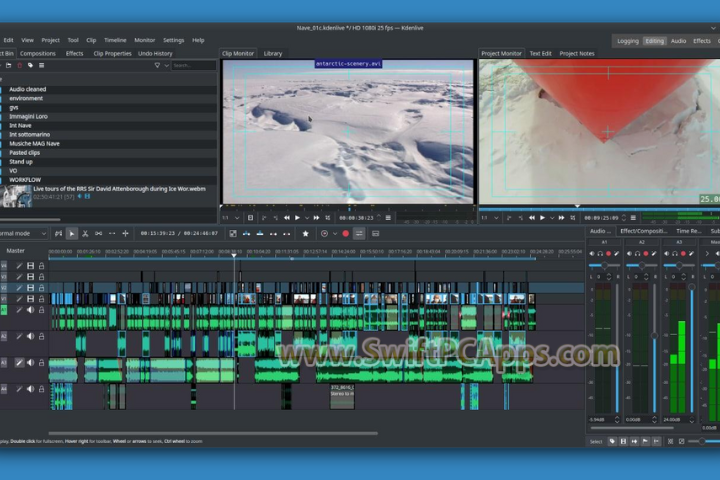
Task: Hide video on track V1
Action: (30, 299)
